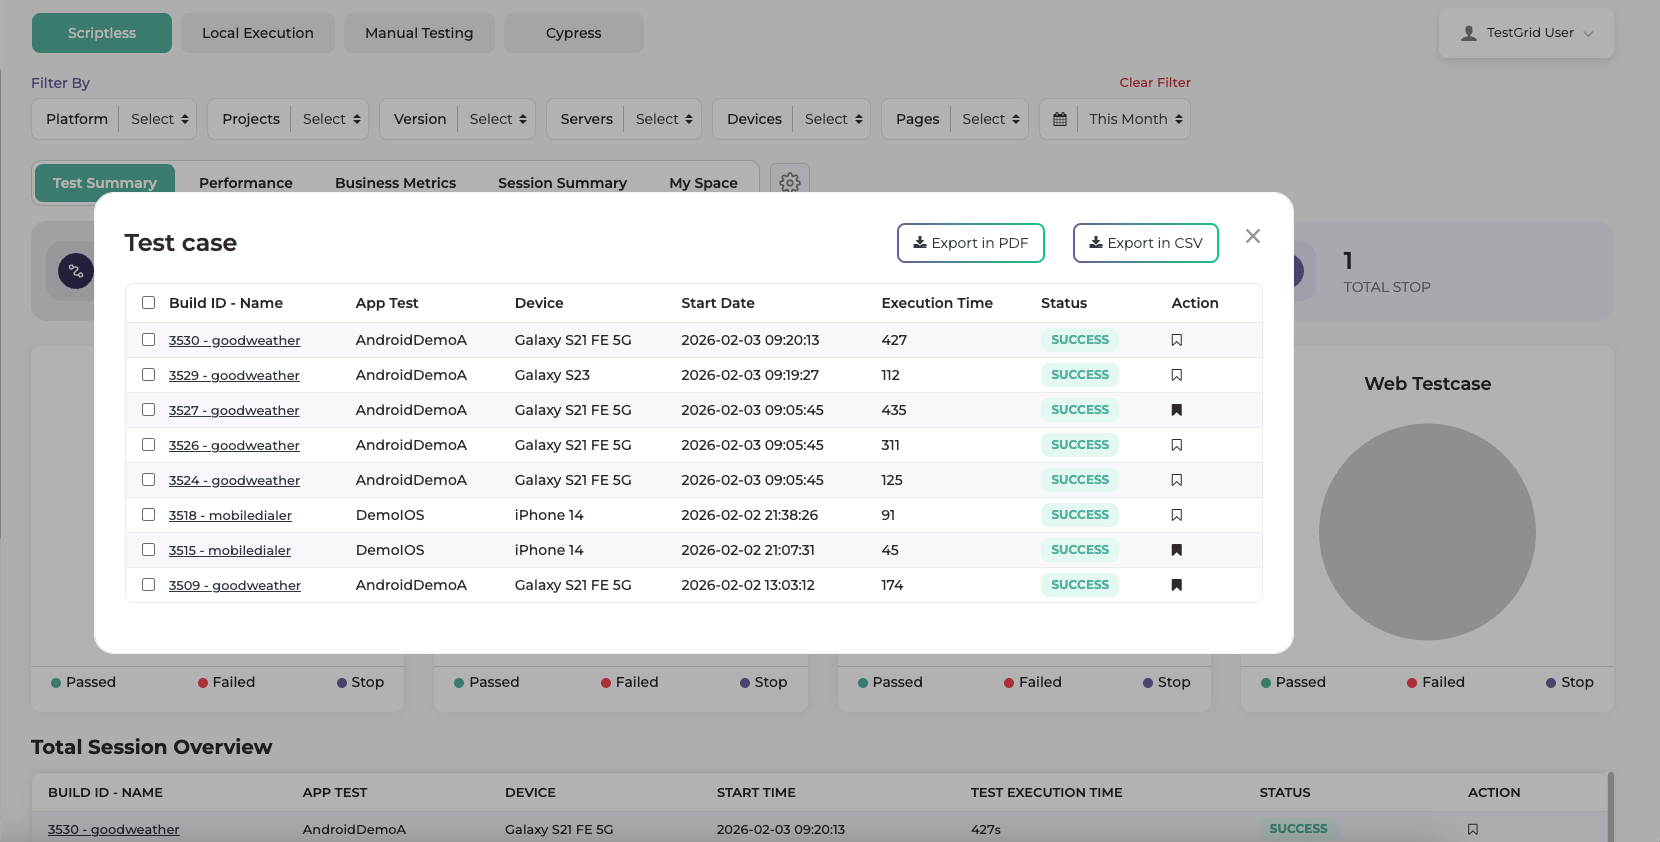The image size is (1660, 842).
Task: Open the dashboard settings gear
Action: click(x=789, y=182)
